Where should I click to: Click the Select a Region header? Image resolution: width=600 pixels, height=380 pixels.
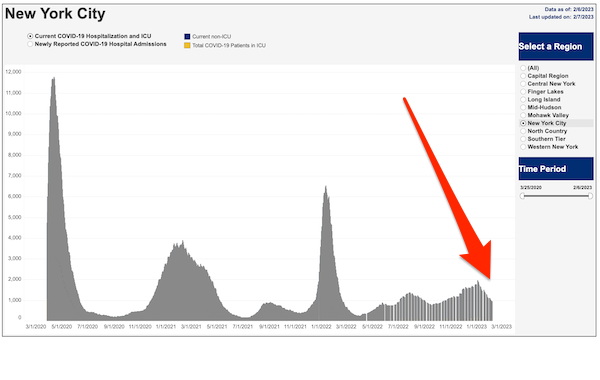(x=556, y=47)
